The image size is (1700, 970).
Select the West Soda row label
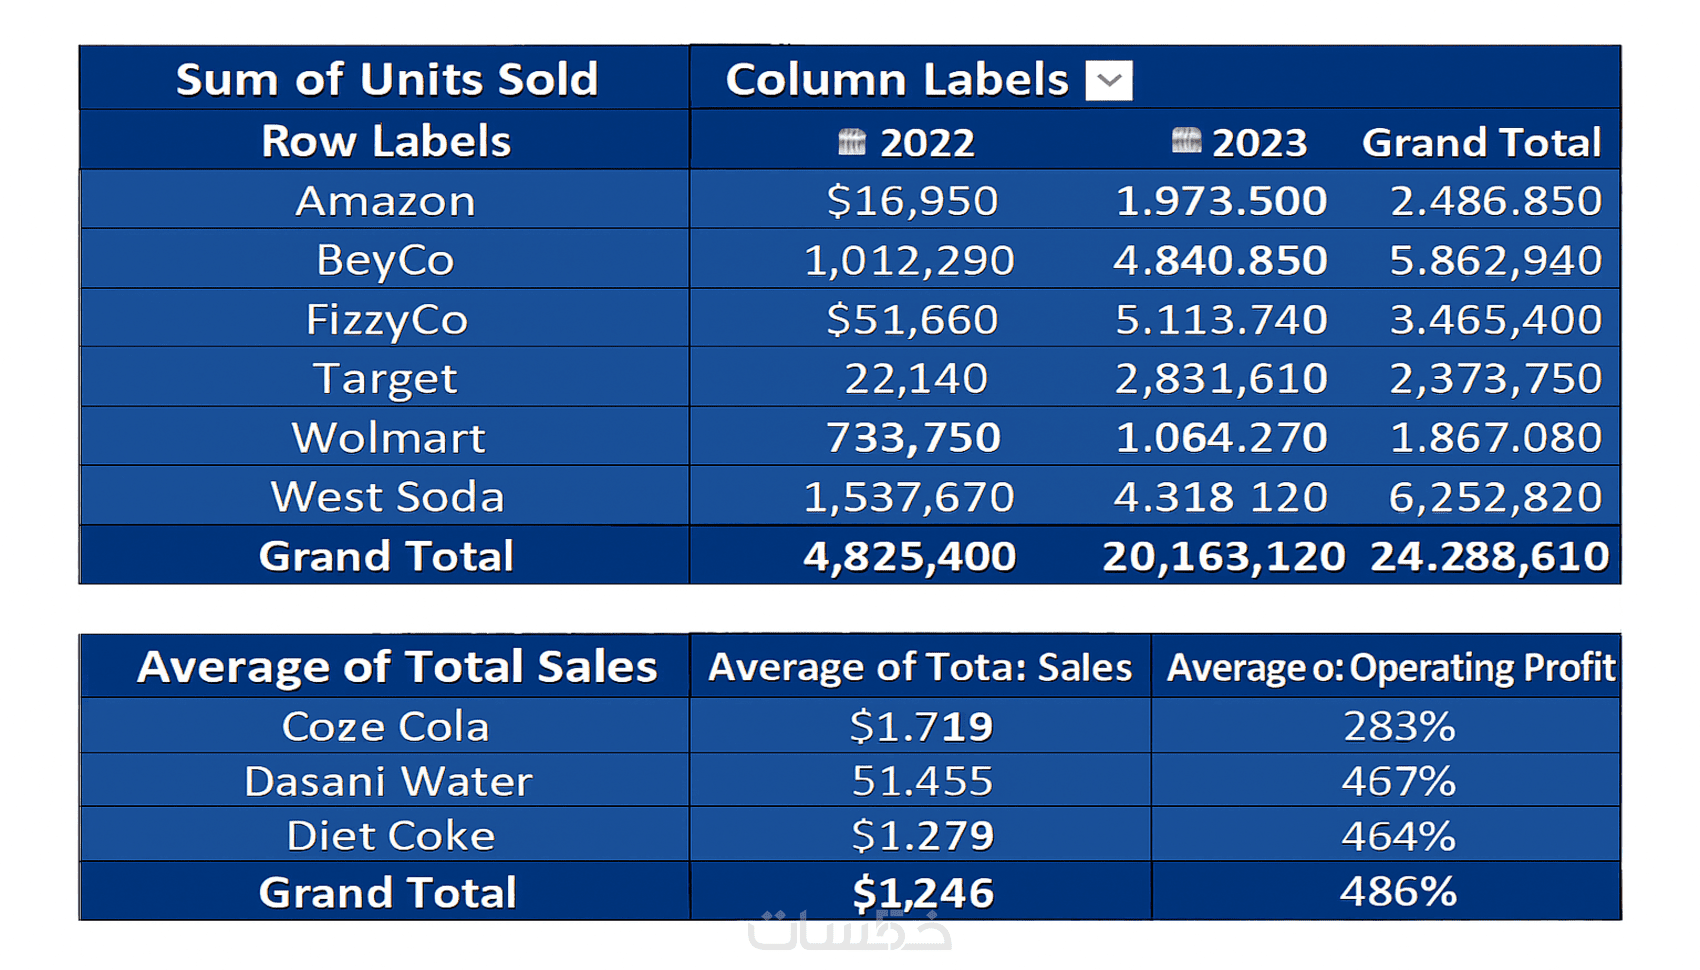[388, 497]
